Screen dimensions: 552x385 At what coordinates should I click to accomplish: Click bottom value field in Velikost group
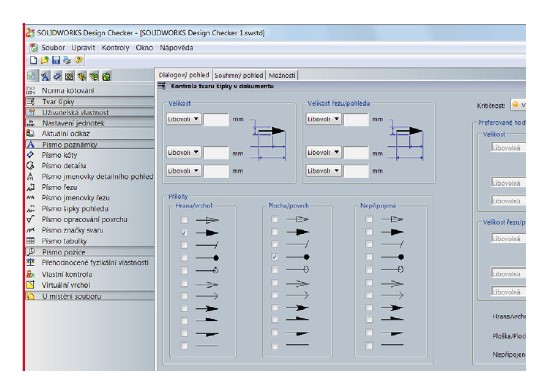[216, 171]
